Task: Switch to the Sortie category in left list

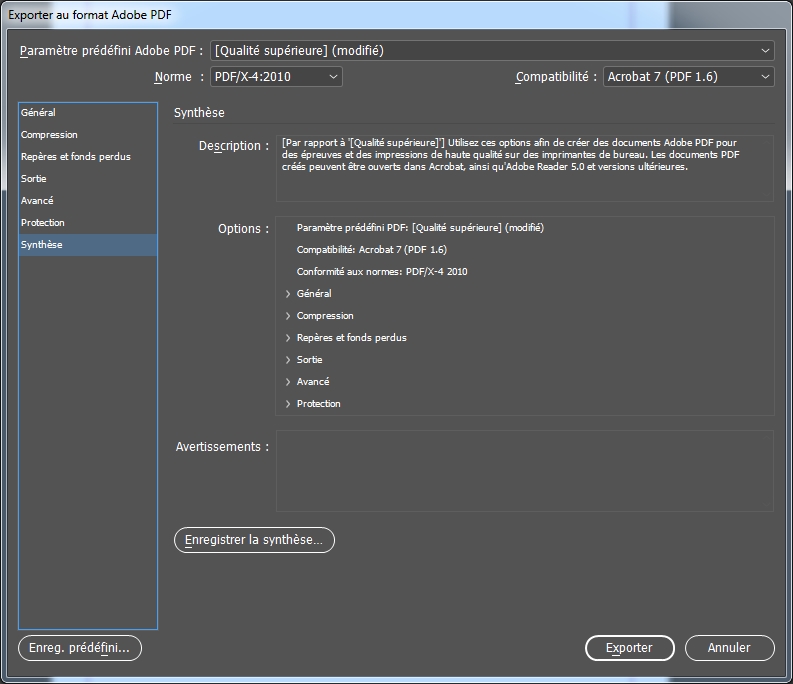Action: 87,179
